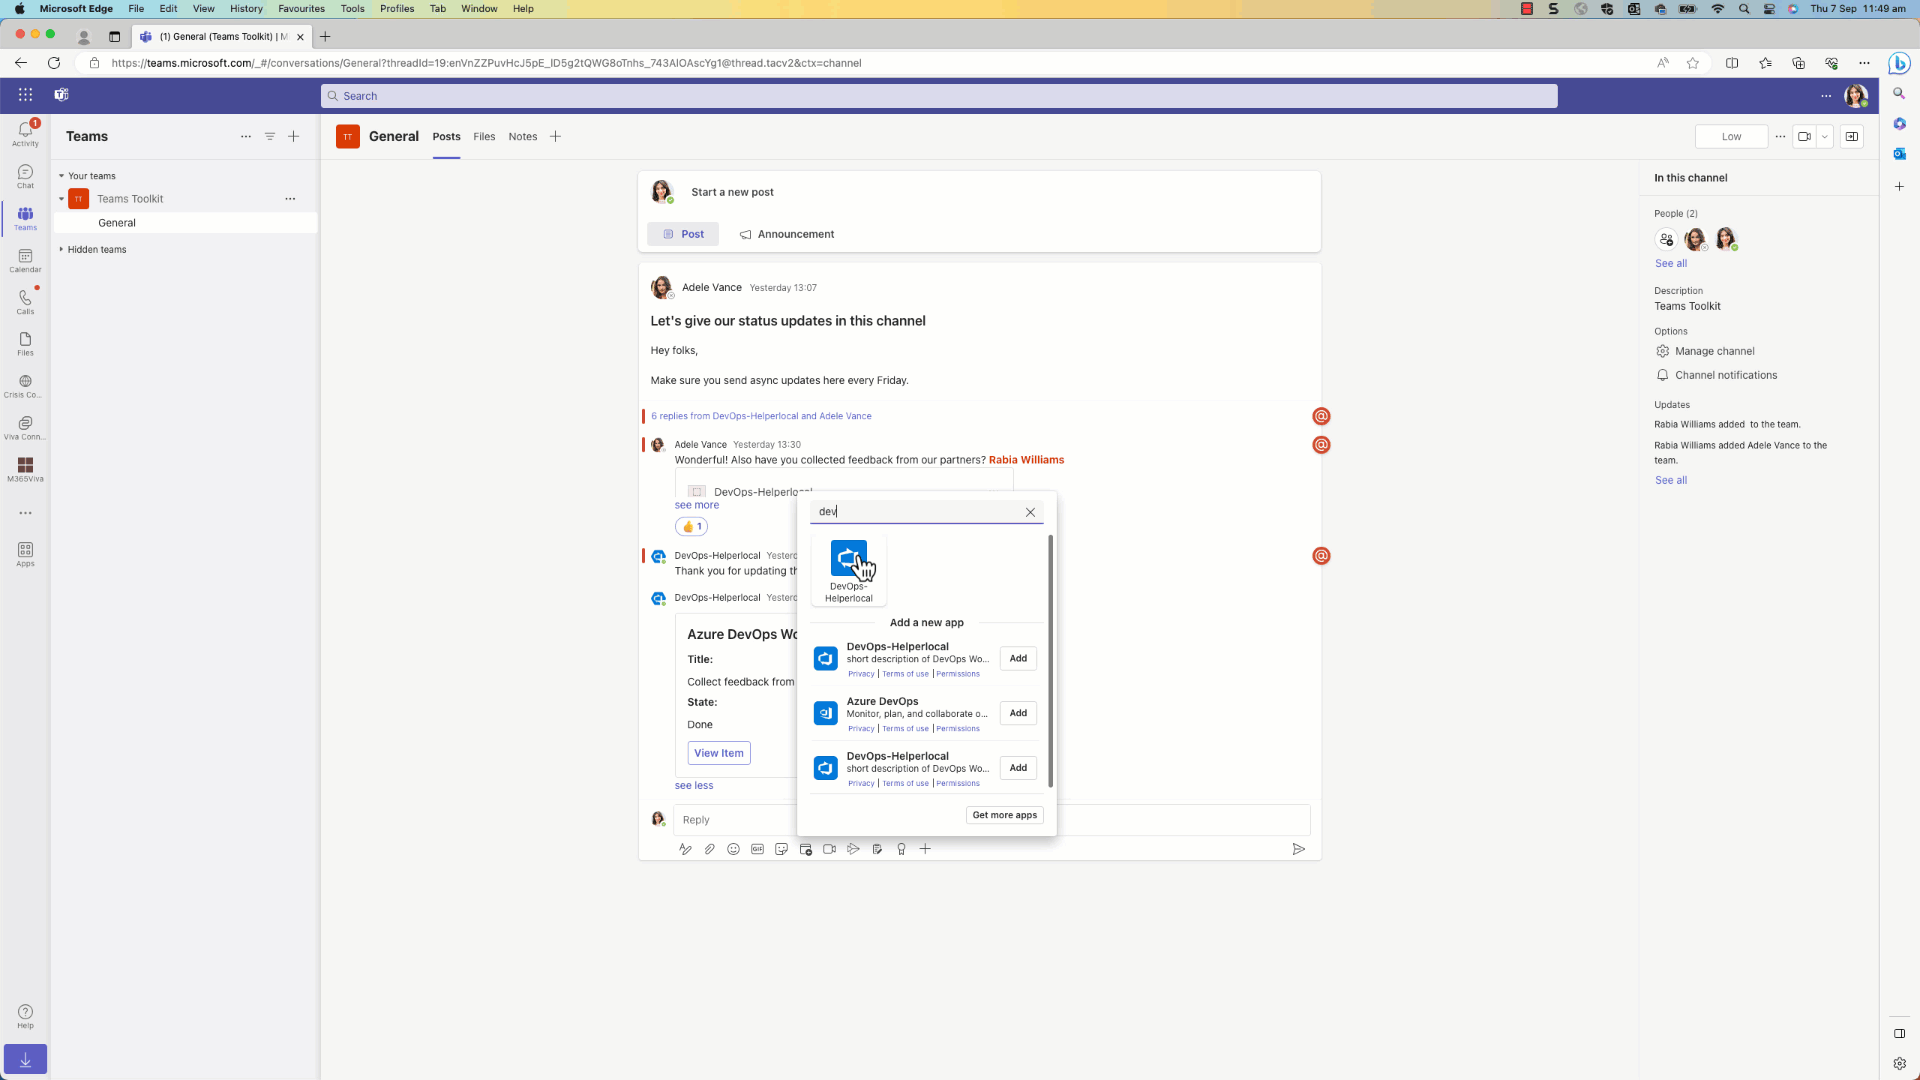The image size is (1920, 1080).
Task: Open the GIF picker icon
Action: click(x=757, y=849)
